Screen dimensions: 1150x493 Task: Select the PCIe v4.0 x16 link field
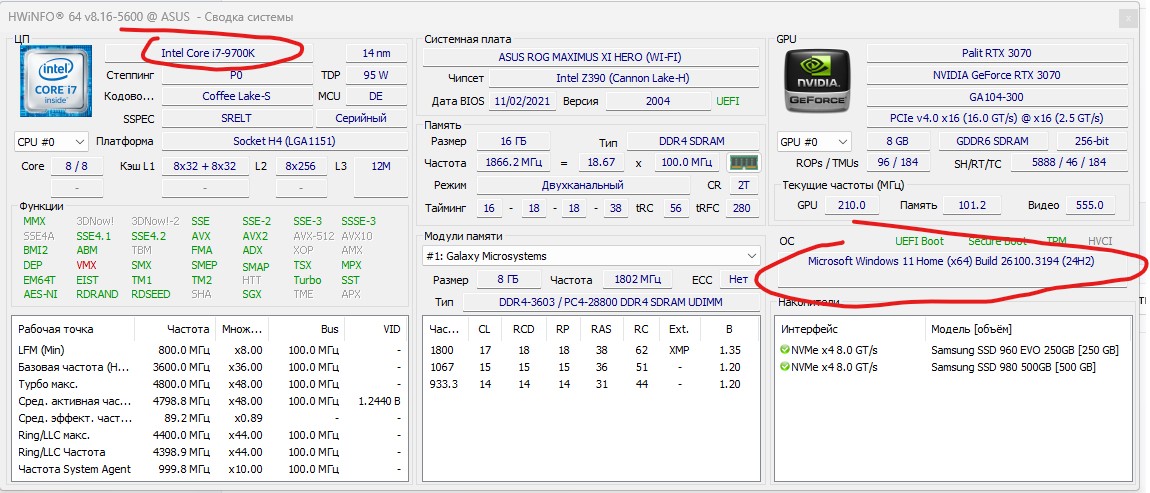tap(996, 118)
